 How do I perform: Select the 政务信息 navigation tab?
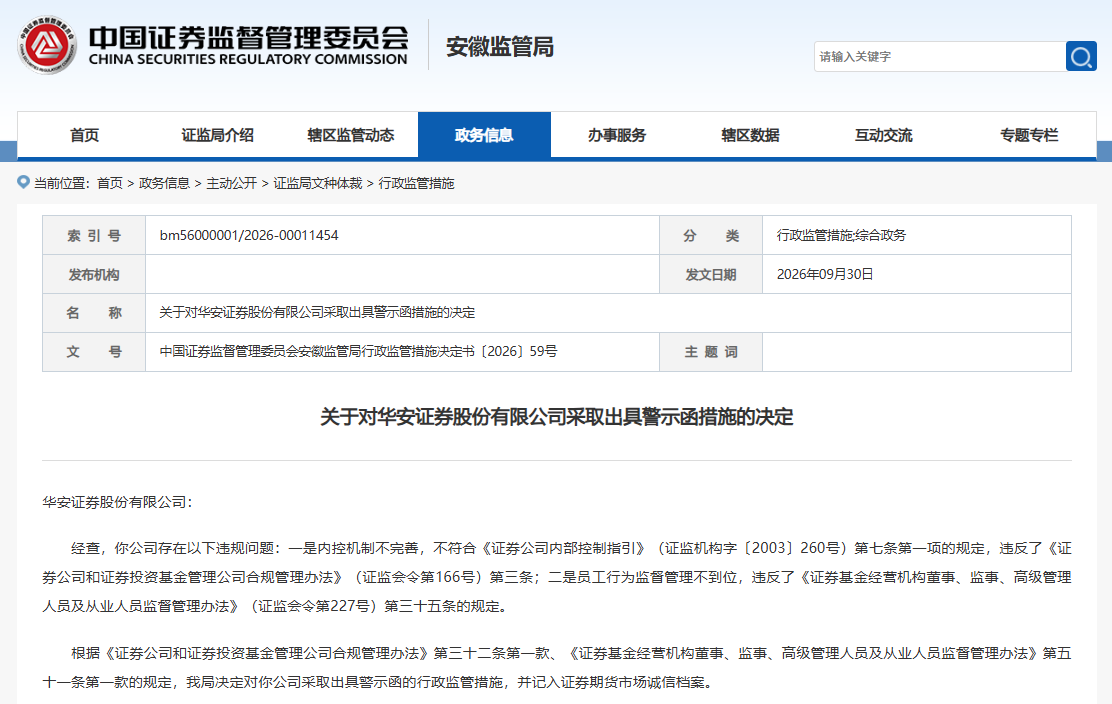coord(484,135)
